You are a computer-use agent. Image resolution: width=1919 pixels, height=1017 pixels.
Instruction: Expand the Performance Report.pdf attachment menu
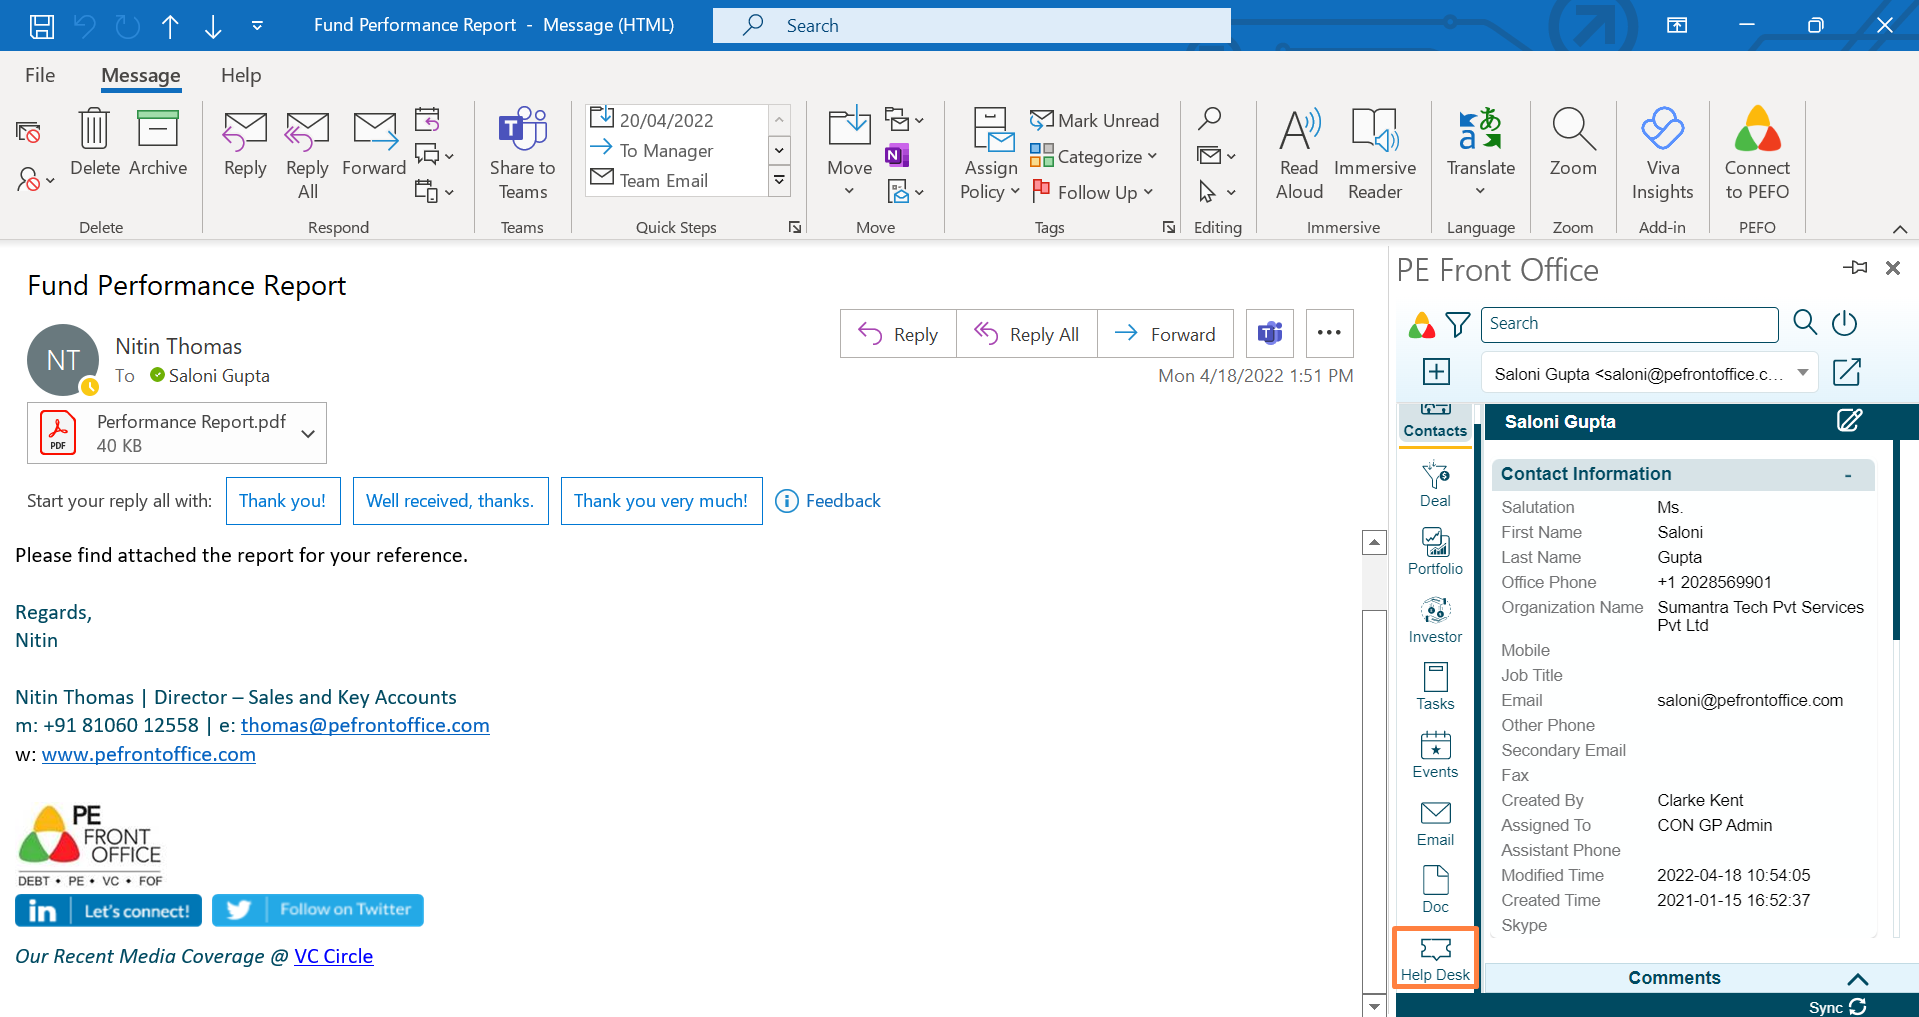tap(307, 433)
